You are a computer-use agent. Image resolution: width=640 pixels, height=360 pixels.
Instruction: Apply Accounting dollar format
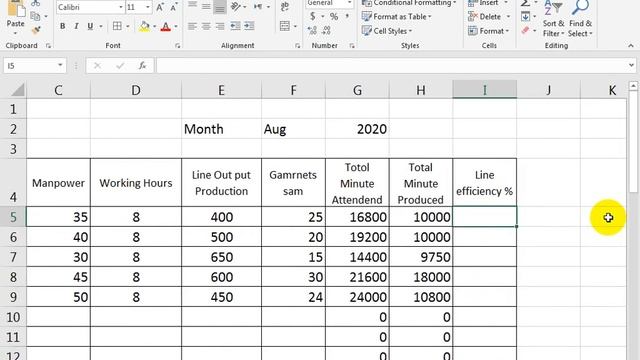pos(313,17)
